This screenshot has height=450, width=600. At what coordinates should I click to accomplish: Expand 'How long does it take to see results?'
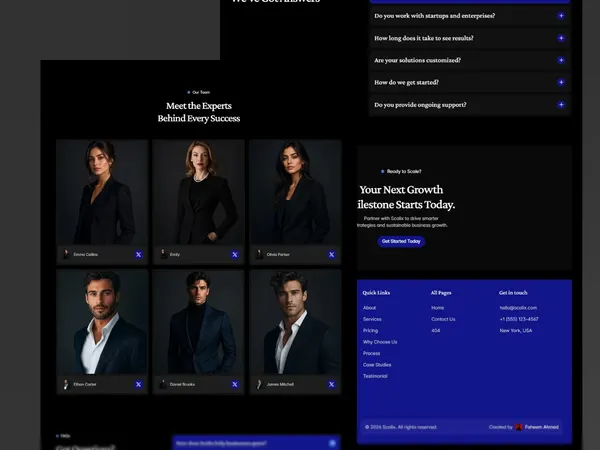pos(470,38)
